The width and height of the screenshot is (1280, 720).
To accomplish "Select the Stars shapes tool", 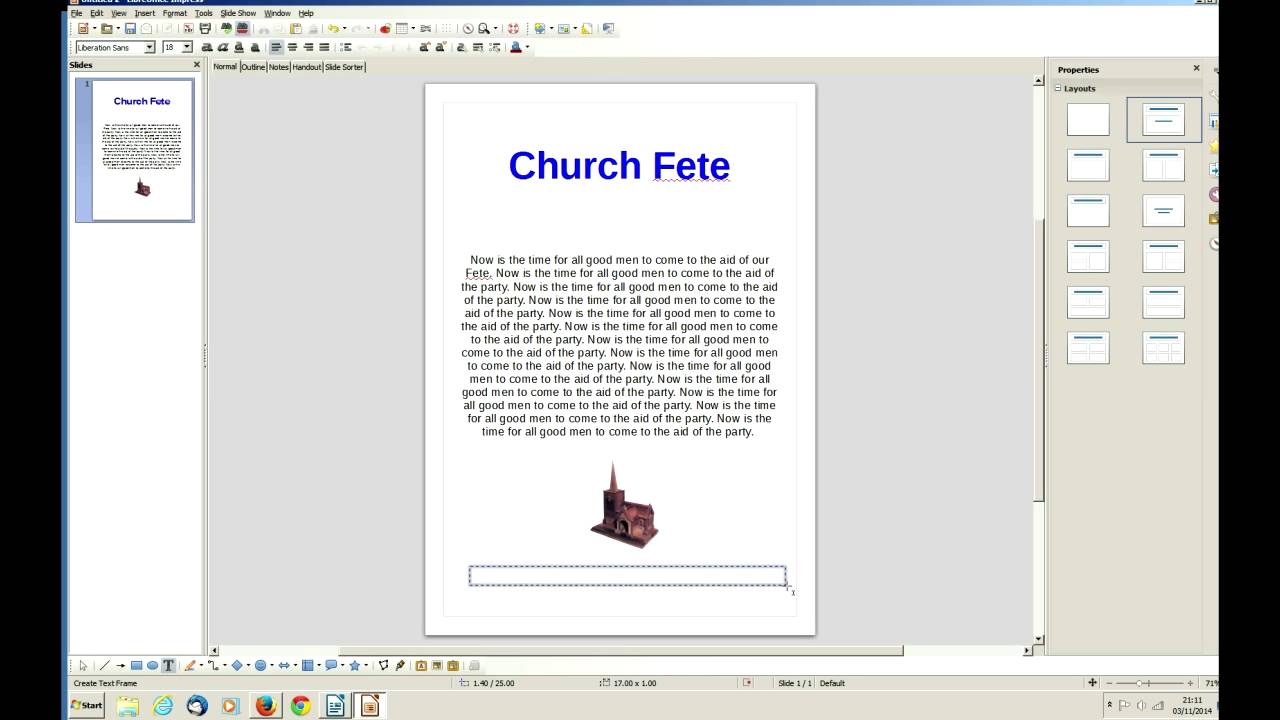I will [355, 665].
